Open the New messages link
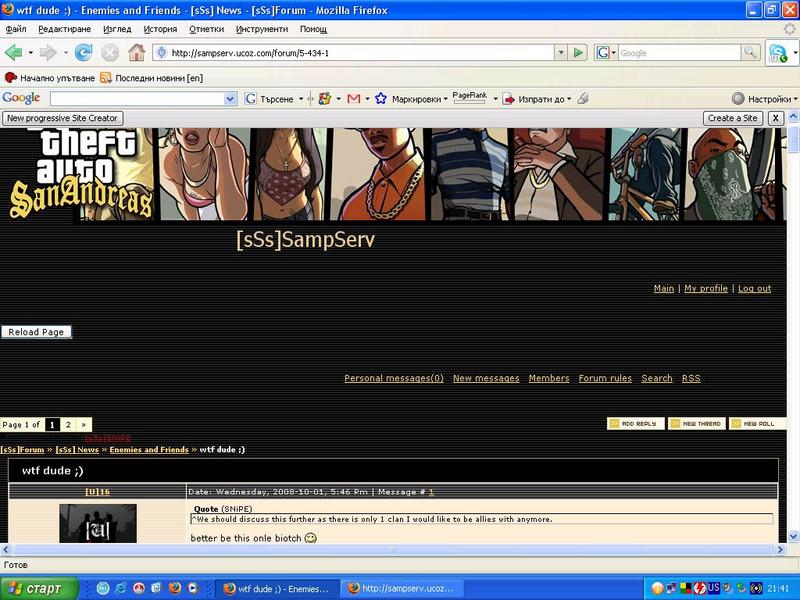This screenshot has height=600, width=800. [486, 378]
